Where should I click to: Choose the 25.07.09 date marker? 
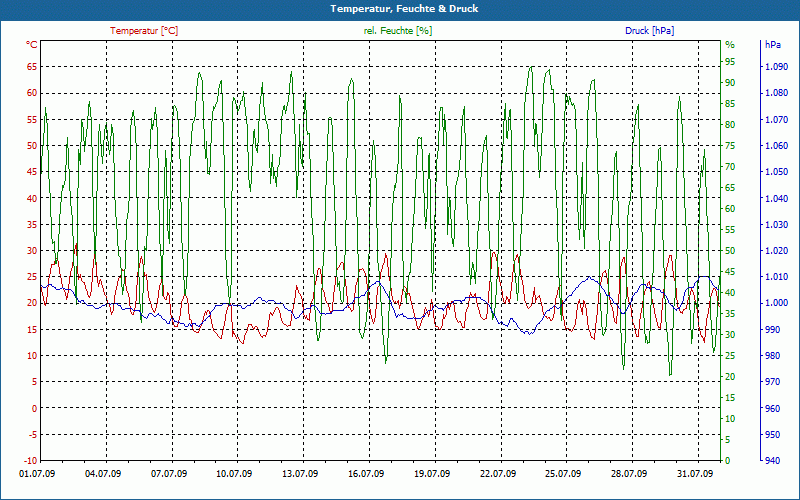pyautogui.click(x=563, y=474)
